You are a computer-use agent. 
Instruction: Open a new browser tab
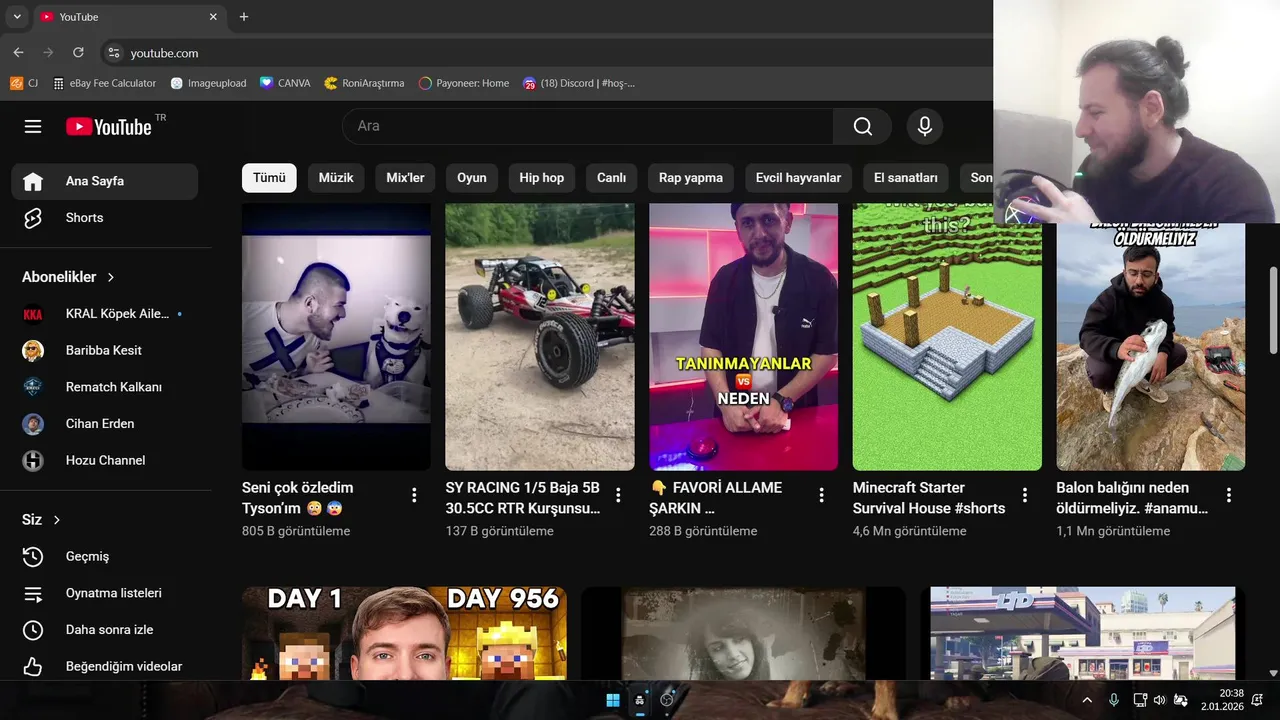244,17
